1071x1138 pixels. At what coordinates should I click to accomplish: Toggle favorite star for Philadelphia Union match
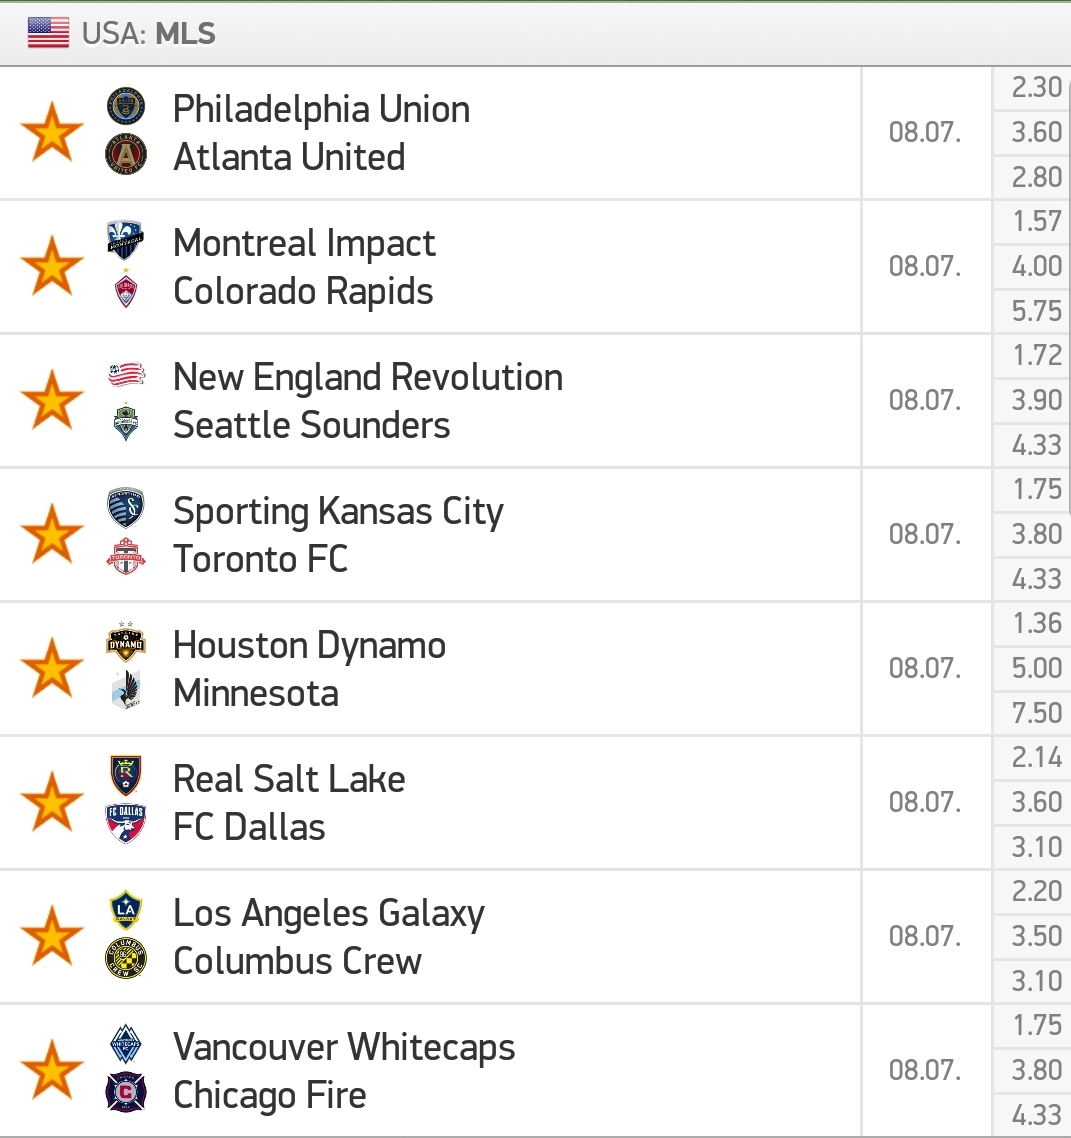tap(52, 131)
